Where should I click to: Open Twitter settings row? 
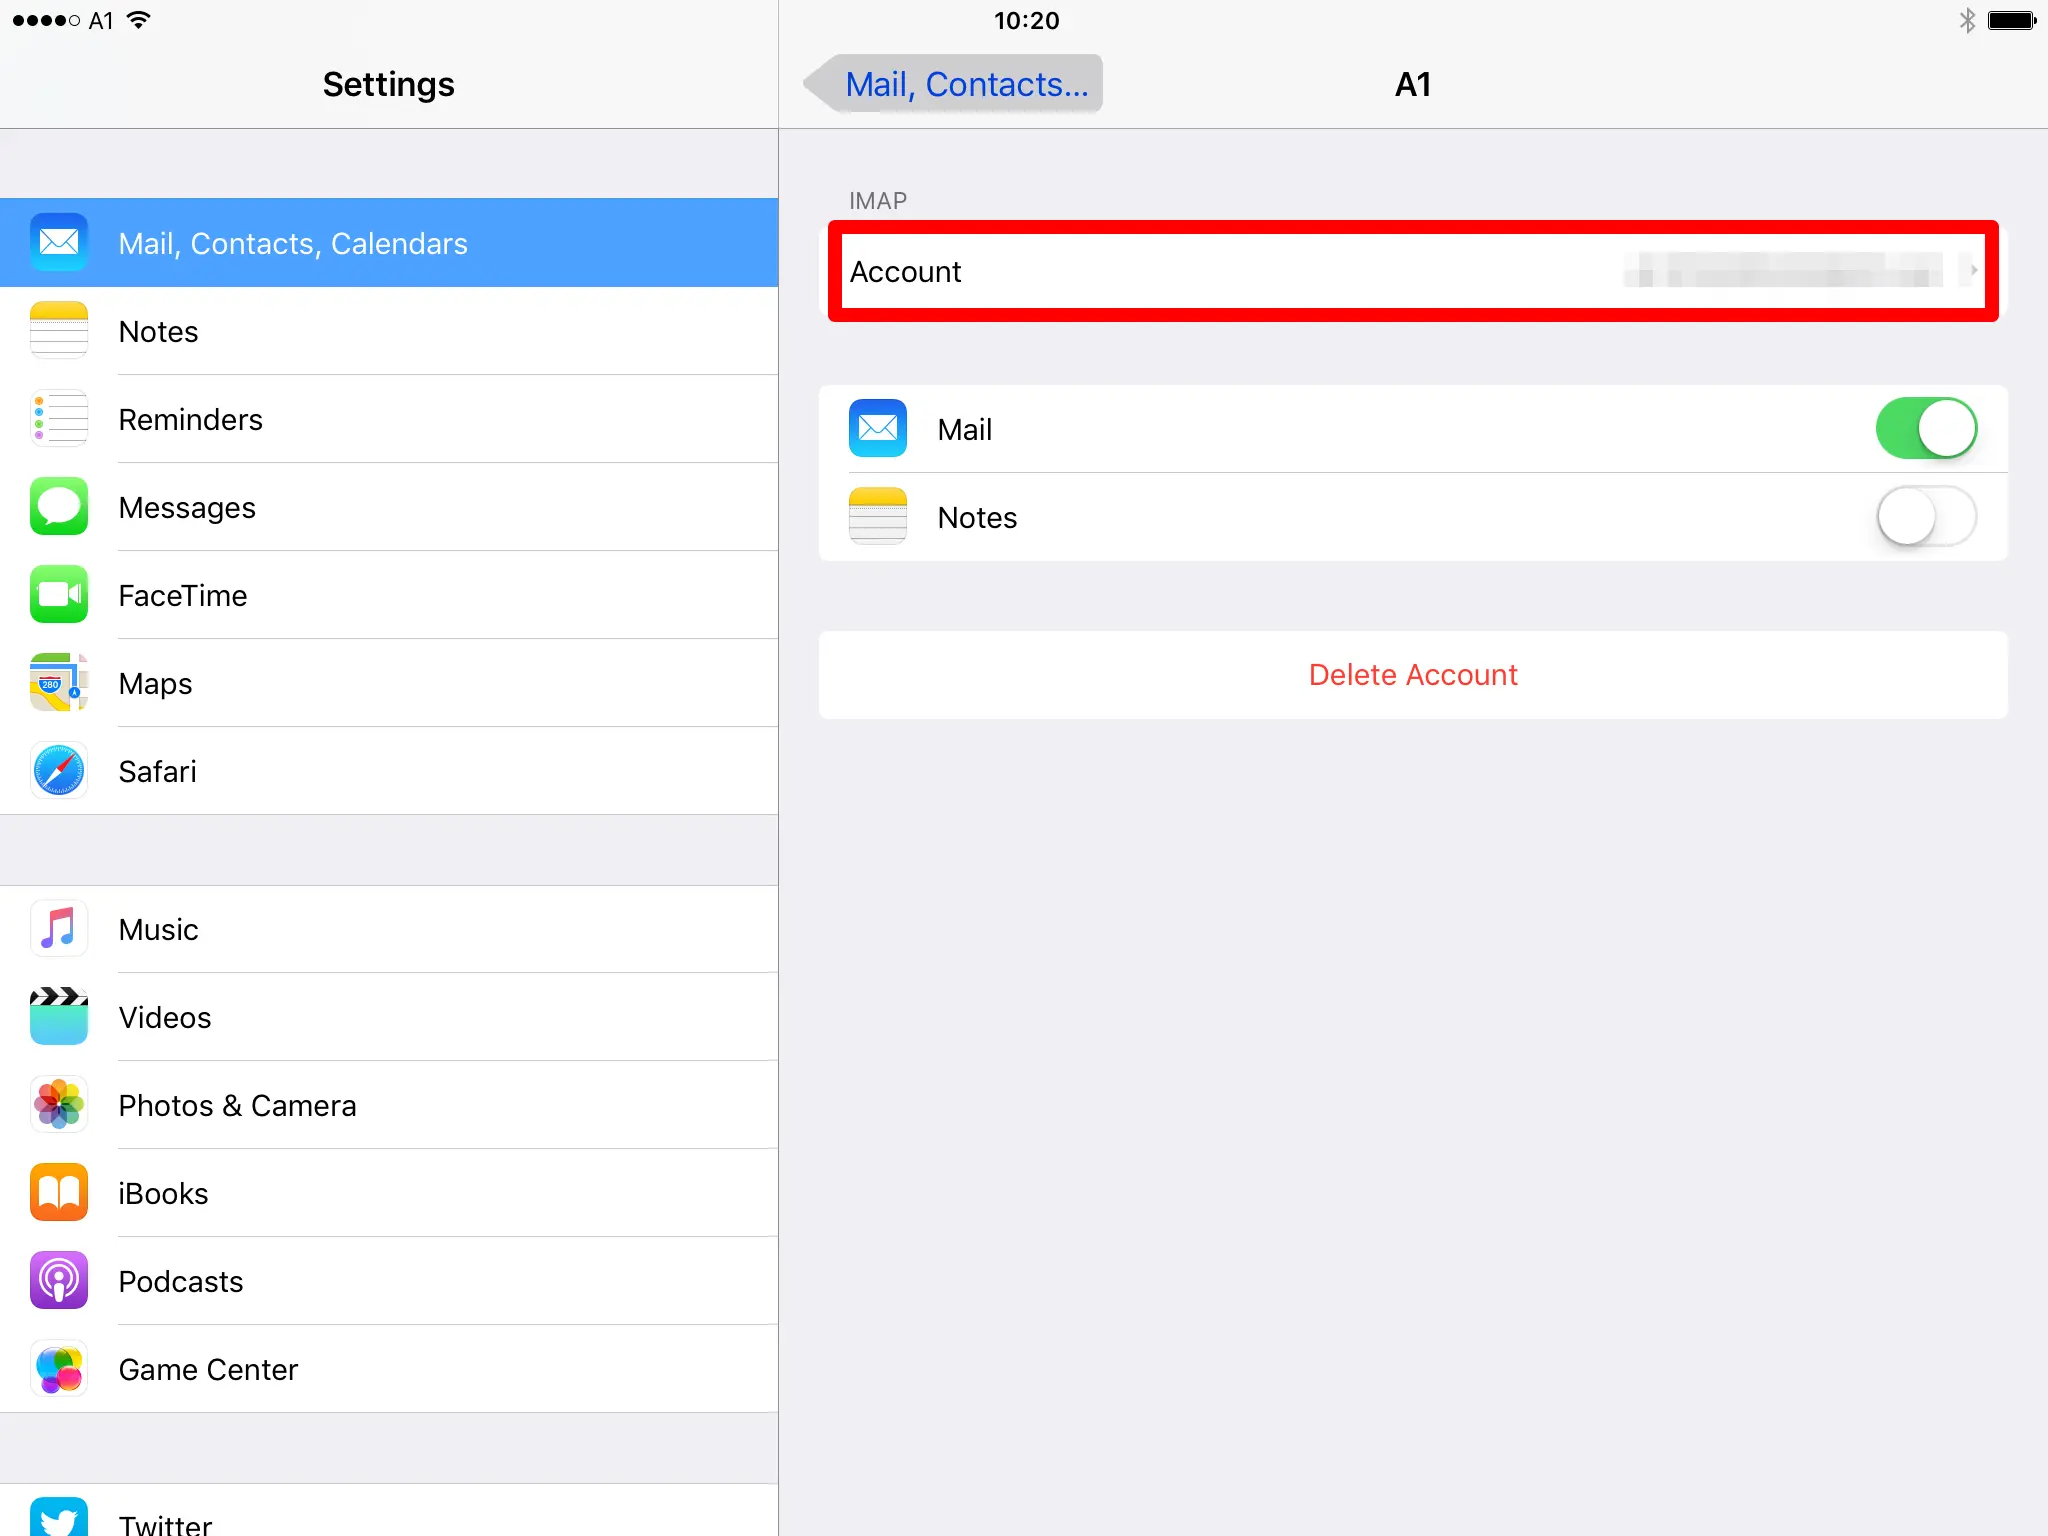click(165, 1522)
